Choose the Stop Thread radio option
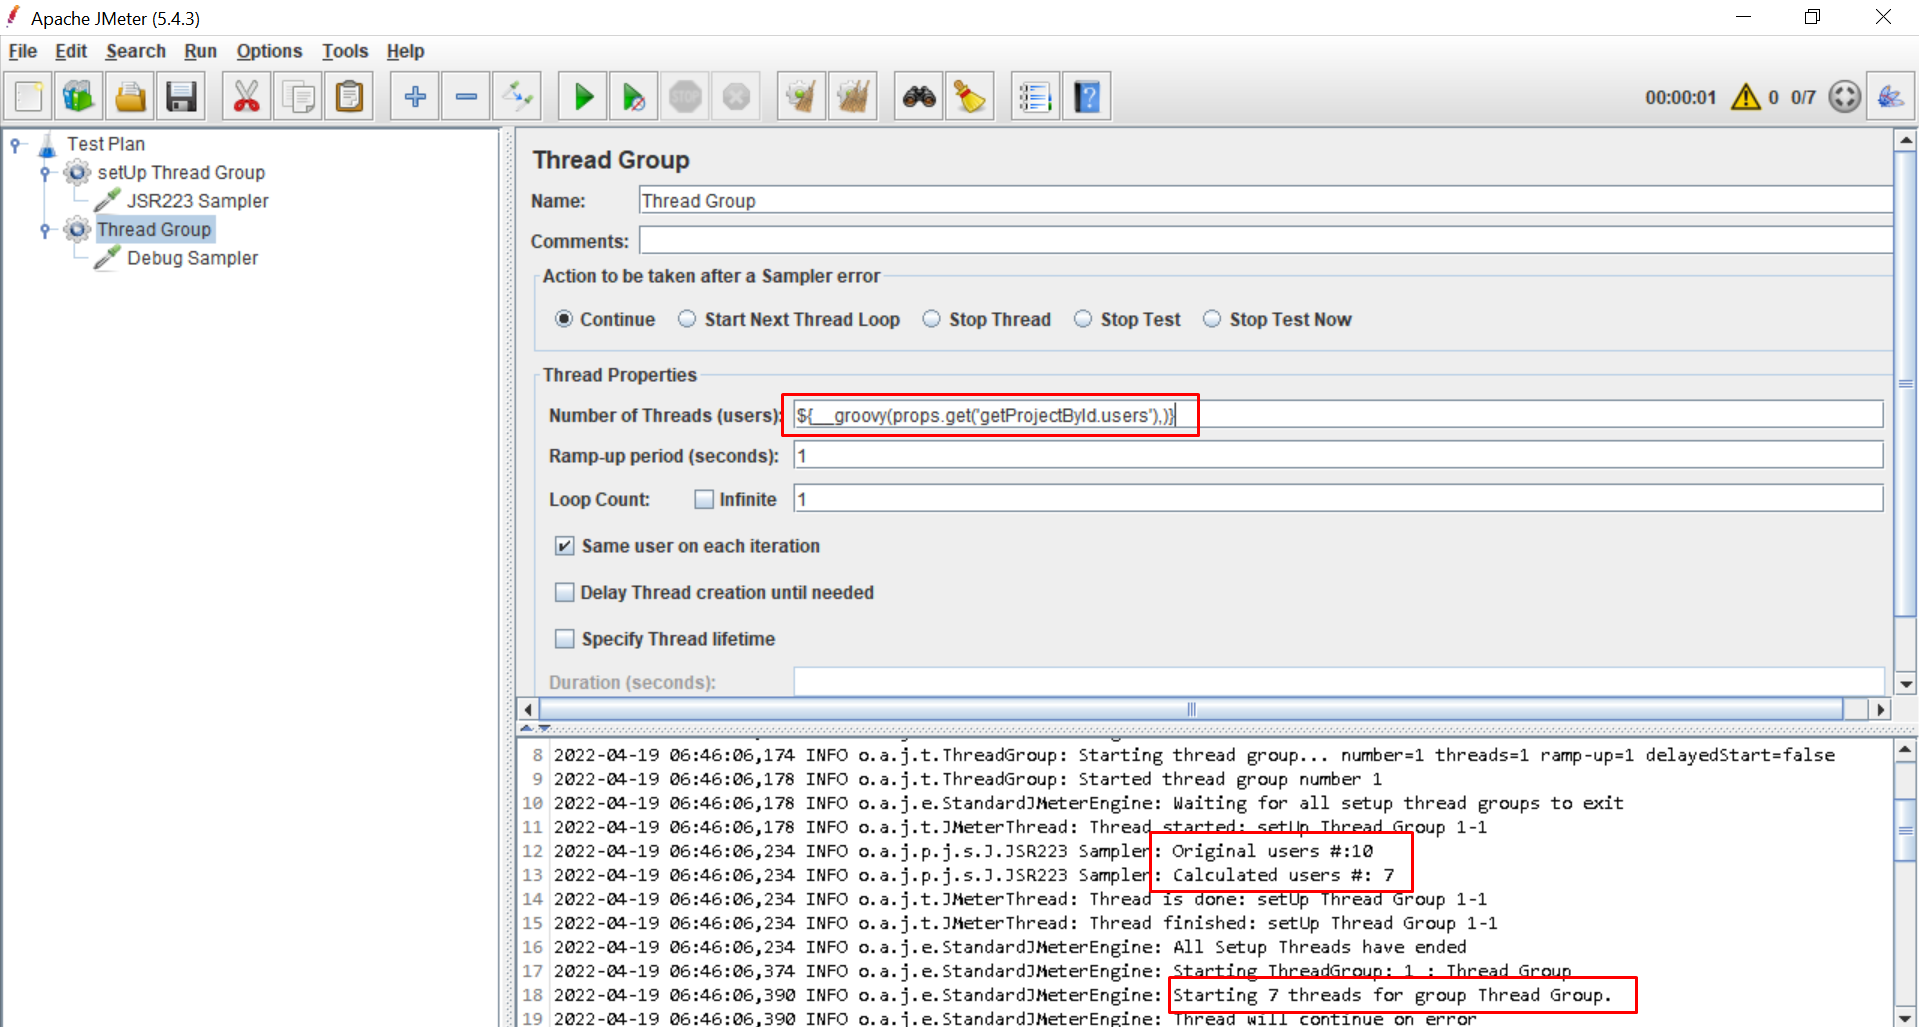The width and height of the screenshot is (1919, 1027). [931, 319]
